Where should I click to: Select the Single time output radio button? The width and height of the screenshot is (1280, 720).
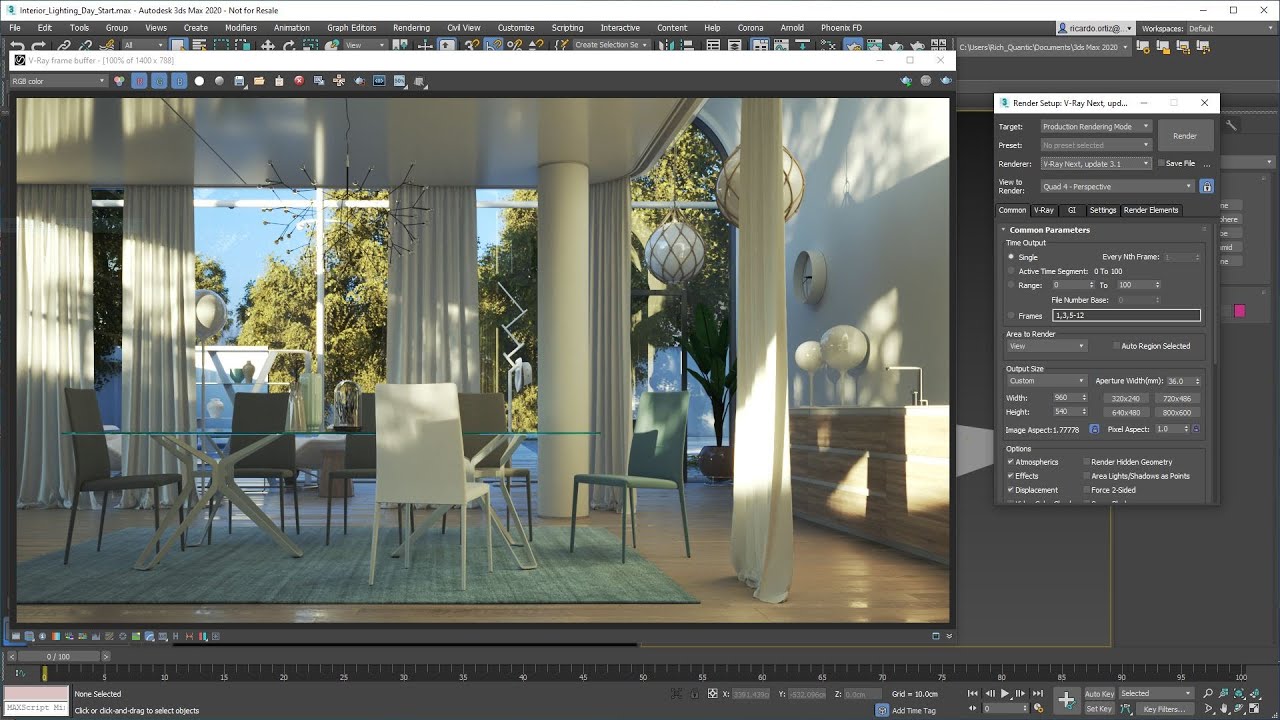point(1011,257)
